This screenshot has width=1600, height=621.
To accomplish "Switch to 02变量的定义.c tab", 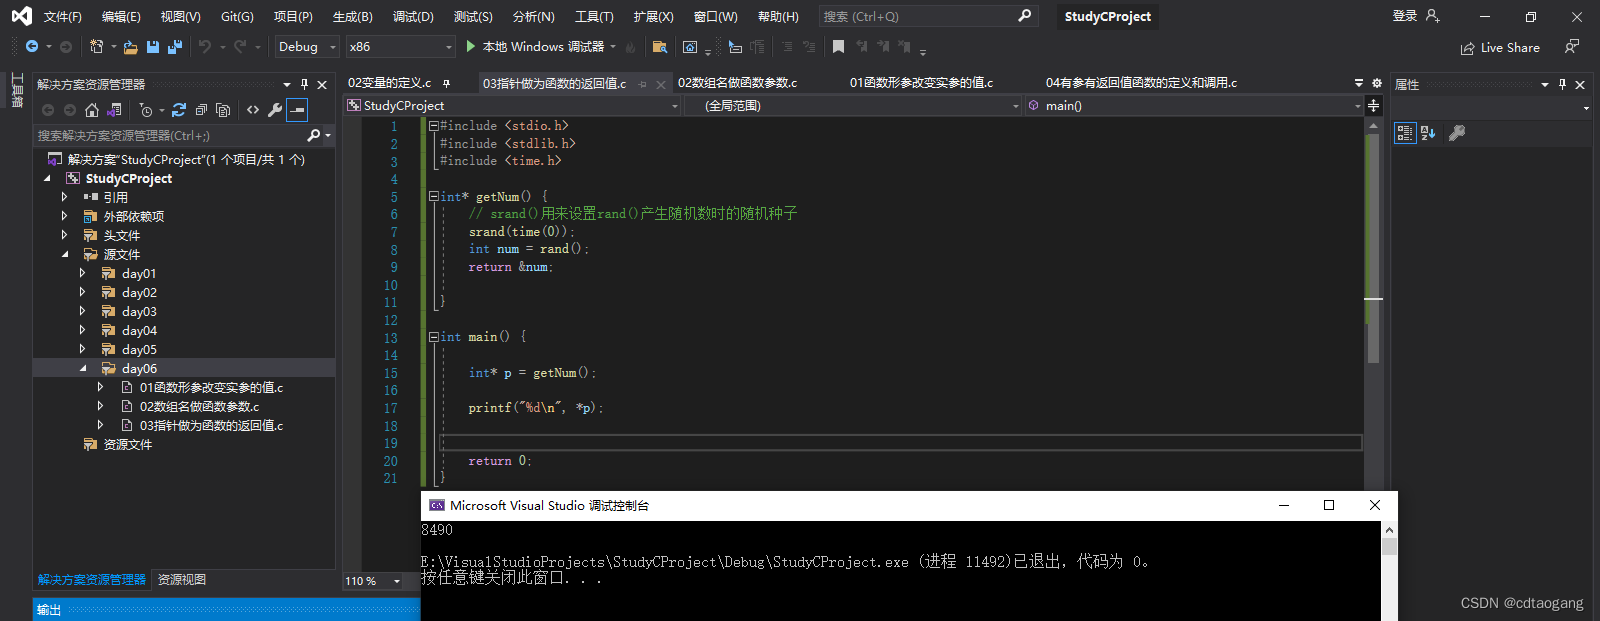I will pos(390,83).
